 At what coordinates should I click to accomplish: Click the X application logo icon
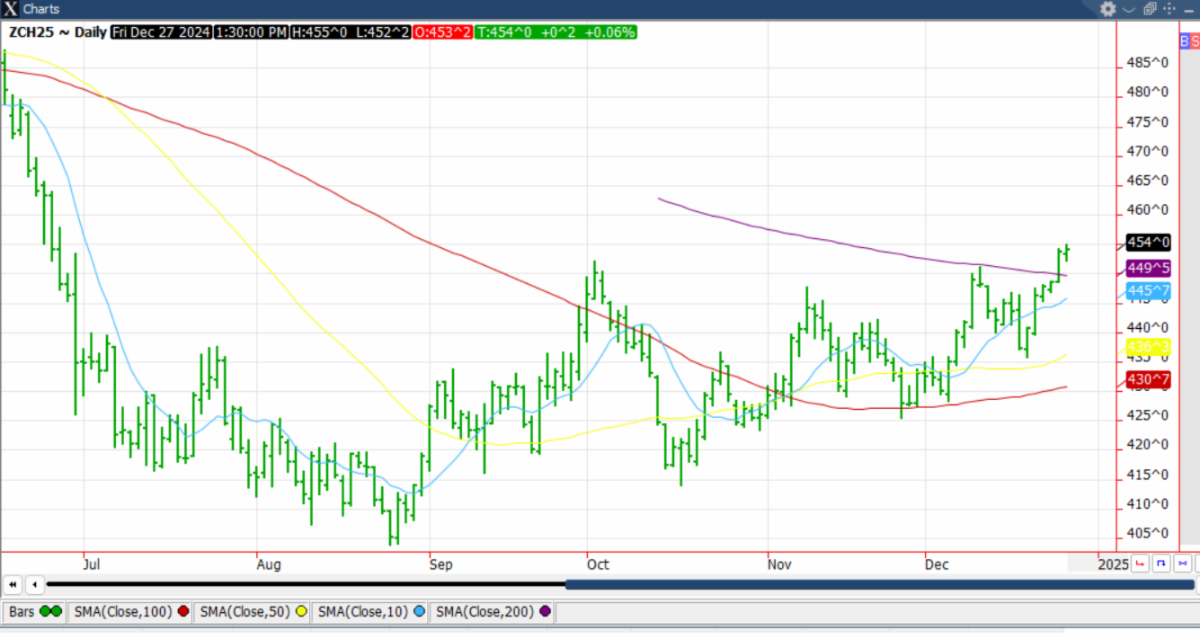pyautogui.click(x=10, y=9)
